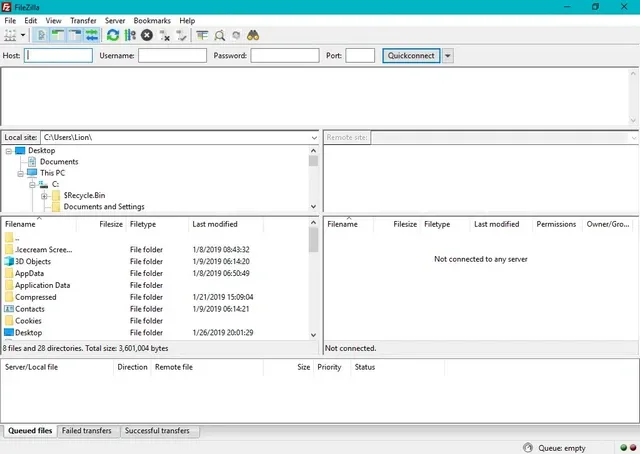Sort remote list by Permissions column
This screenshot has width=640, height=454.
click(x=556, y=224)
